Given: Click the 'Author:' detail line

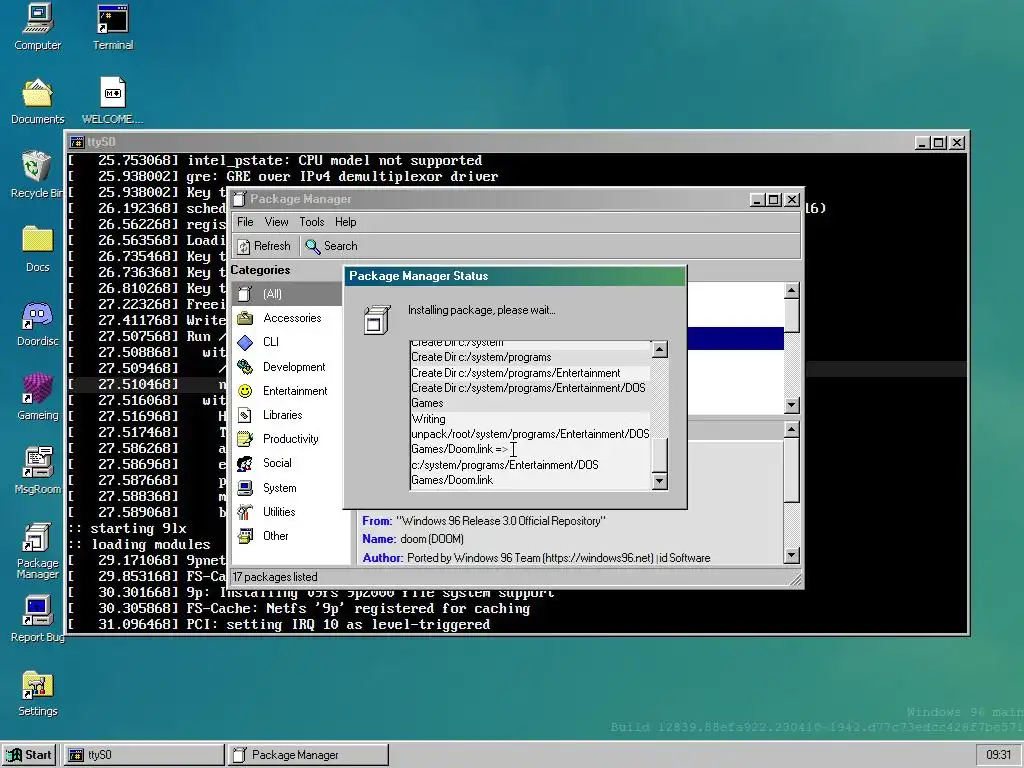Looking at the screenshot, I should pyautogui.click(x=536, y=558).
